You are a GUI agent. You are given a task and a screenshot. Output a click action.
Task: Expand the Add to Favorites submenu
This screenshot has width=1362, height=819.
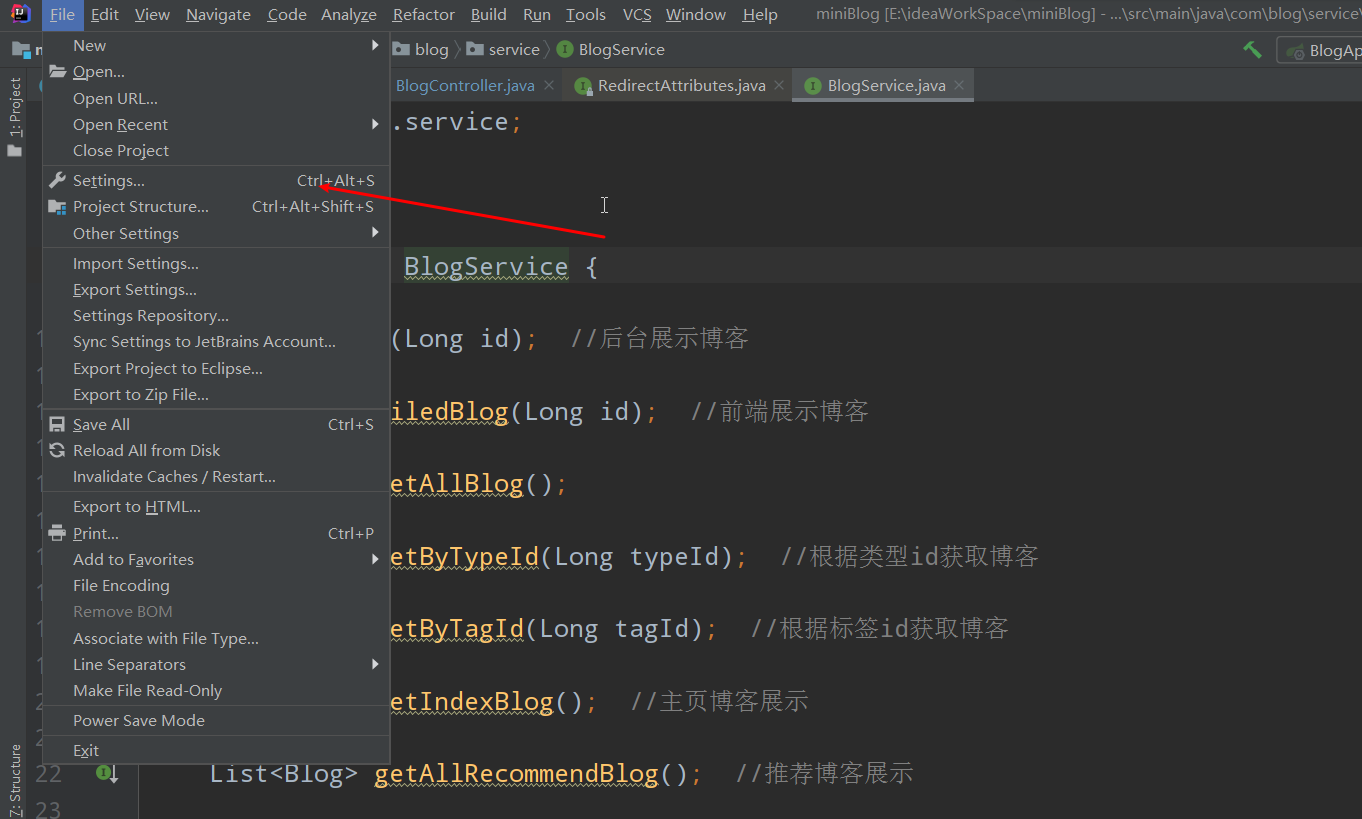coord(216,559)
